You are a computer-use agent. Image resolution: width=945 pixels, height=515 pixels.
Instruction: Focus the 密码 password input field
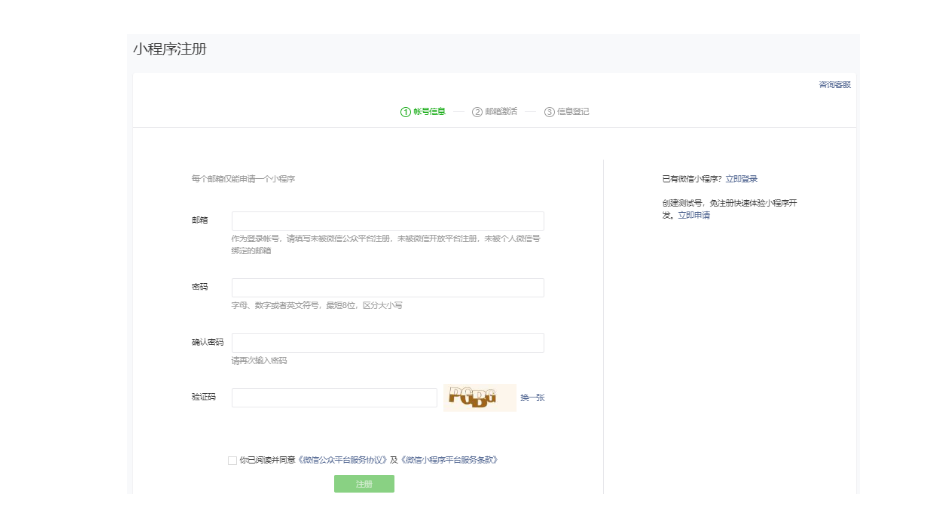(x=388, y=287)
